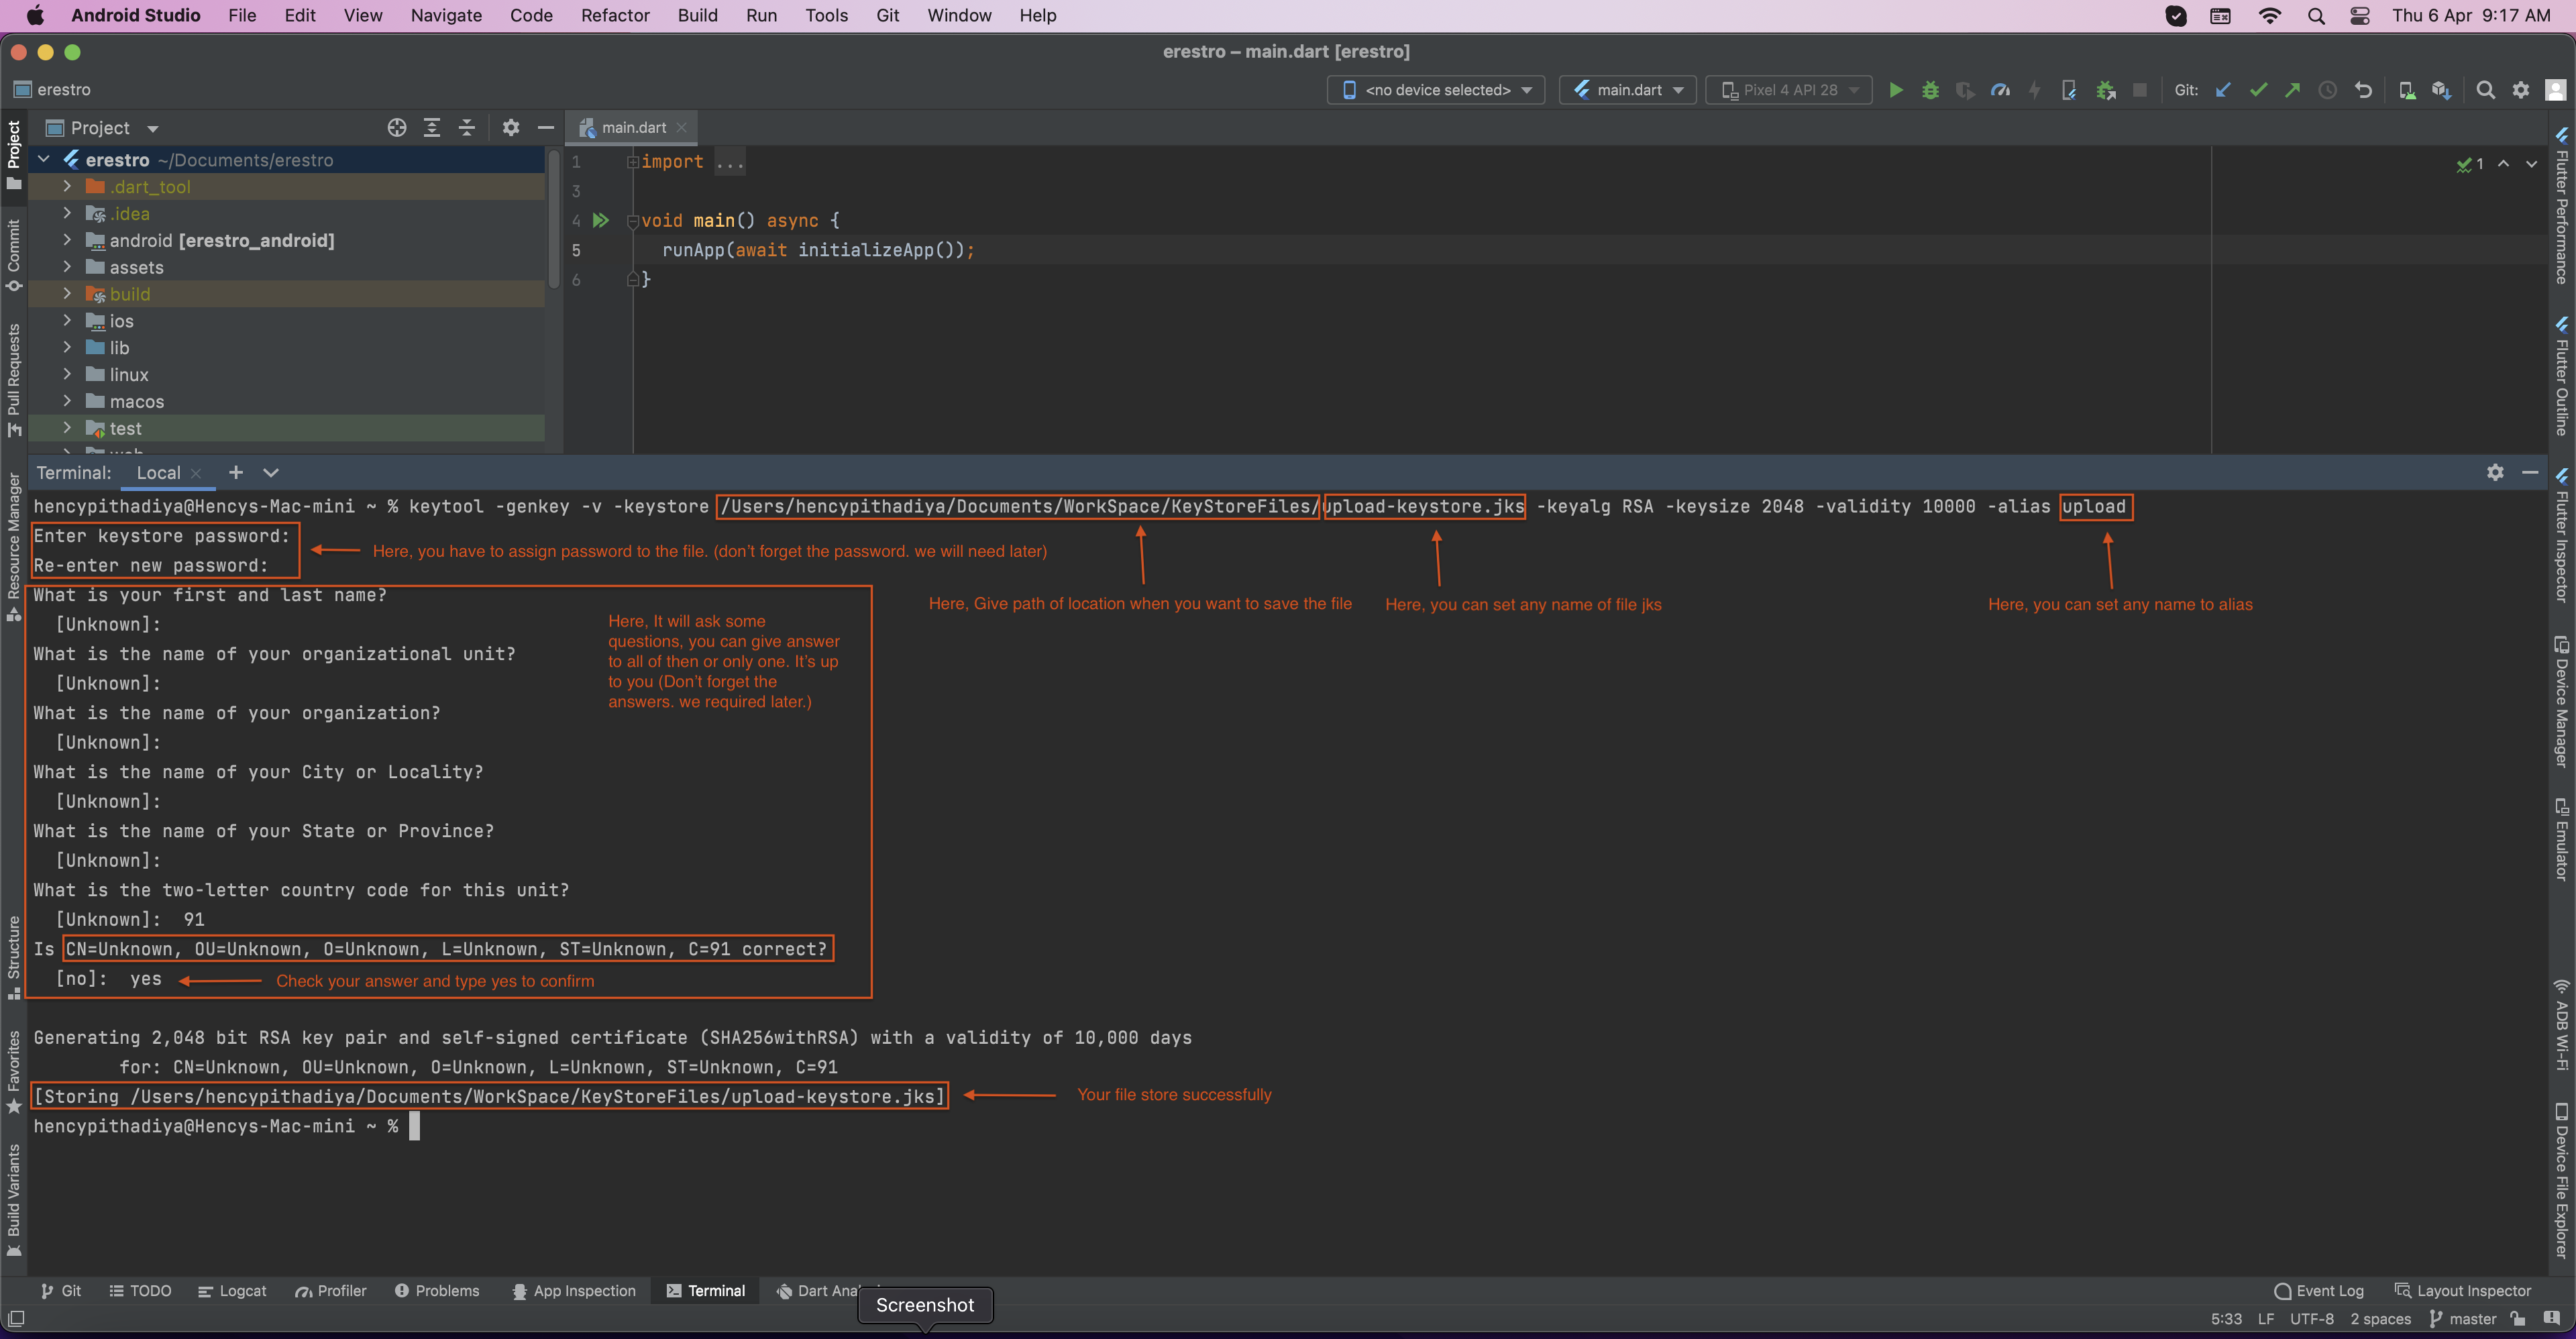The image size is (2576, 1339).
Task: Click the 2 spaces indent indicator
Action: tap(2380, 1319)
